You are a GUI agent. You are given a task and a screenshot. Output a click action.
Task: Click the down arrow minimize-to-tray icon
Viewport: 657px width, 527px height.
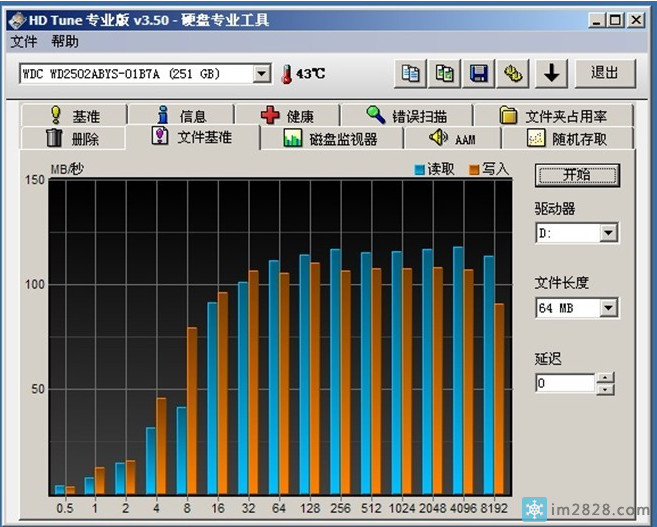(x=551, y=73)
